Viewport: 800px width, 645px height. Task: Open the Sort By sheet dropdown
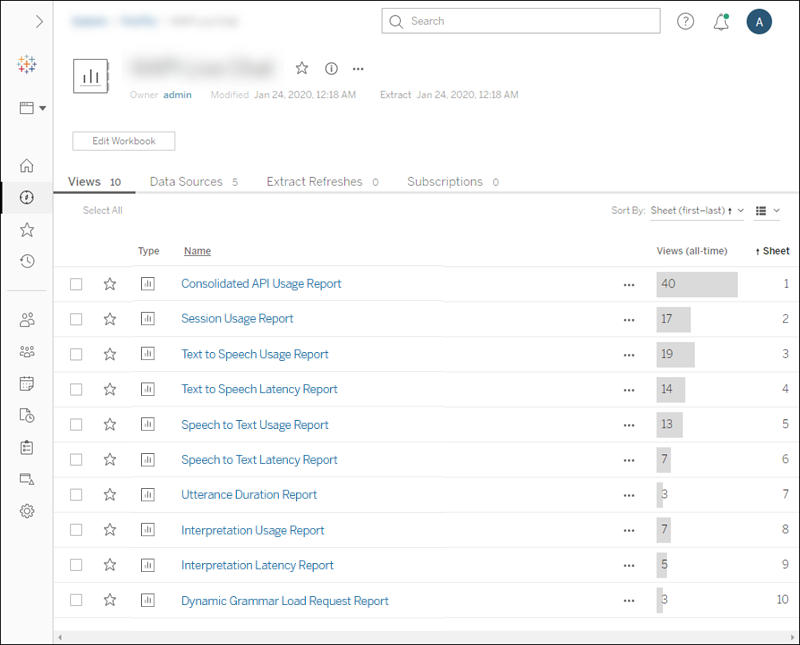(x=697, y=211)
